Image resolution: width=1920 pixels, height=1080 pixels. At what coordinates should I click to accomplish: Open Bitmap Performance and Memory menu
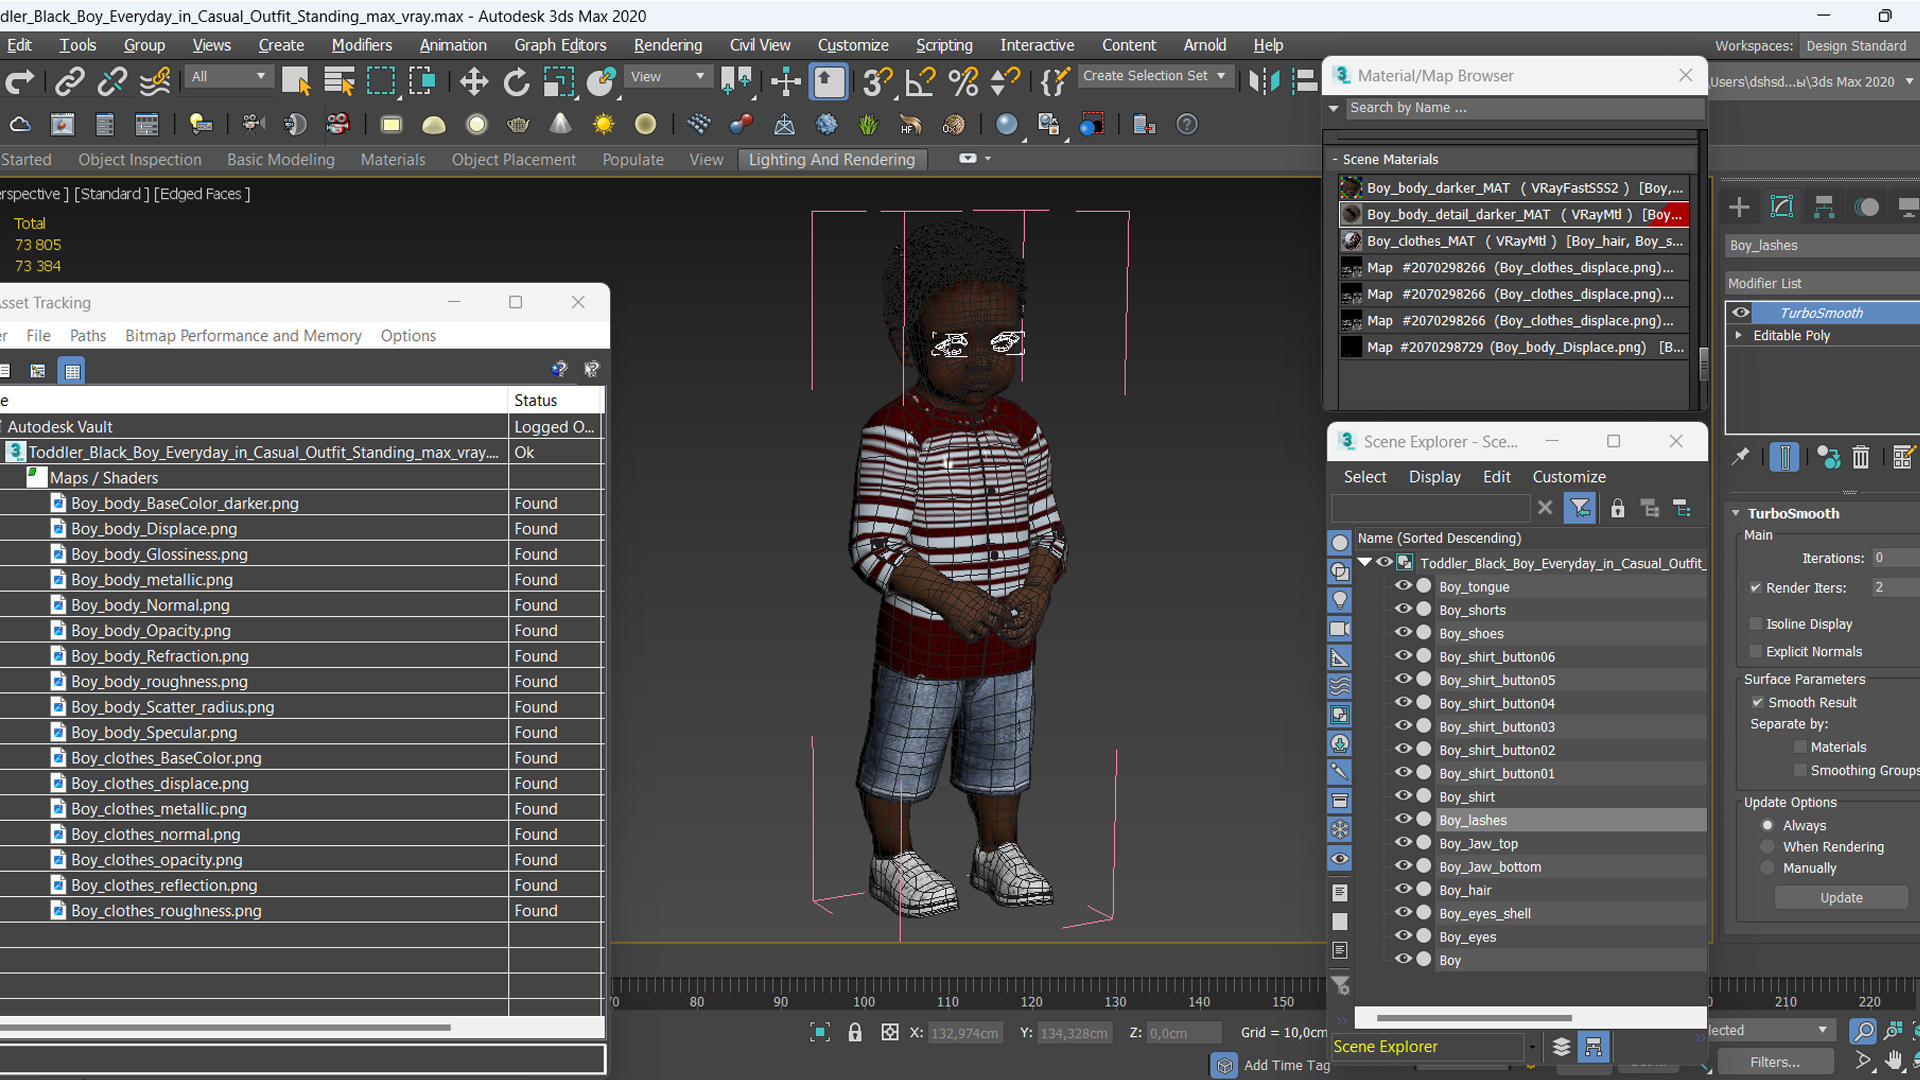(243, 335)
